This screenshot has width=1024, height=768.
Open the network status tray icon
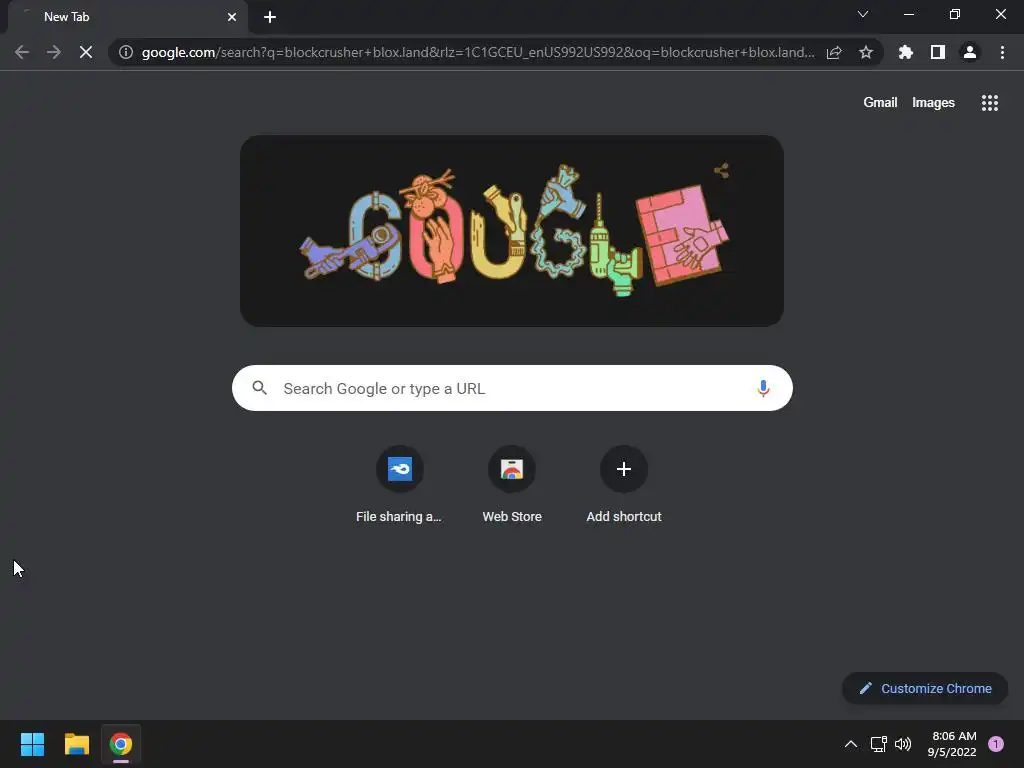(x=878, y=744)
